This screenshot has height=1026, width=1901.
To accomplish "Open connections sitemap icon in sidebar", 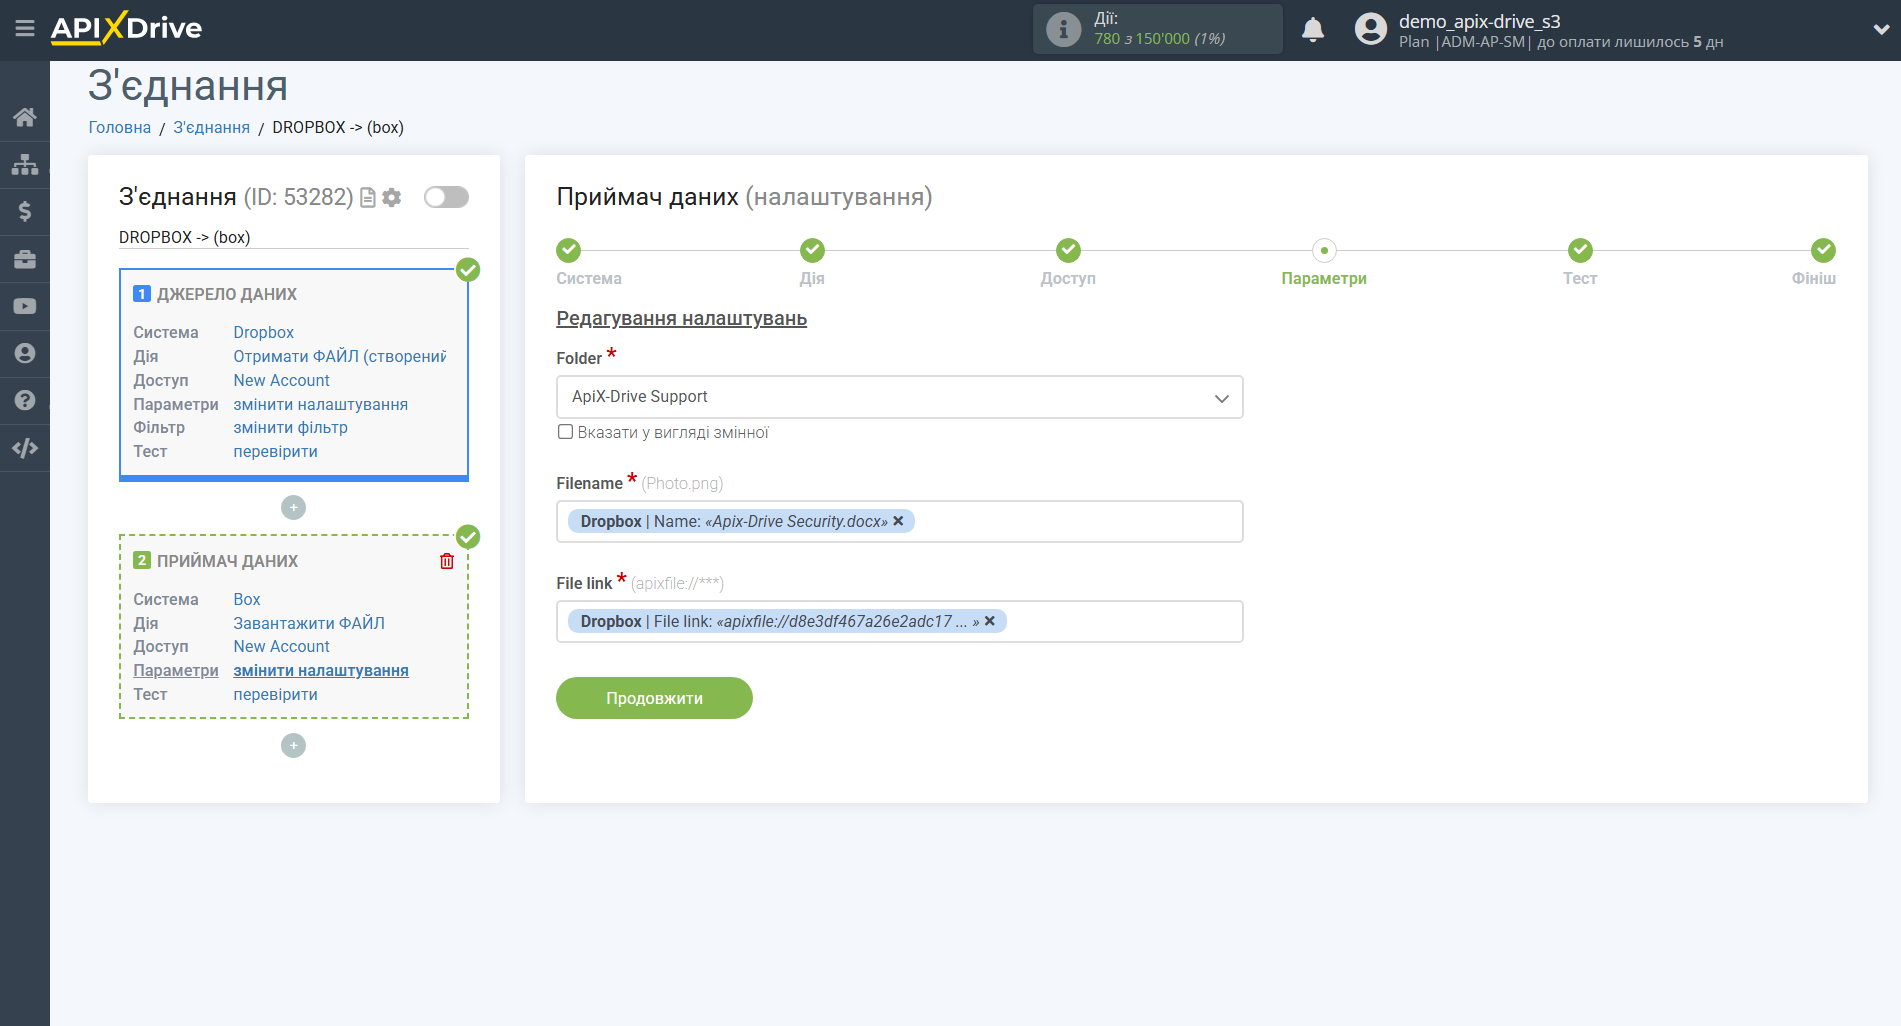I will click(x=25, y=164).
